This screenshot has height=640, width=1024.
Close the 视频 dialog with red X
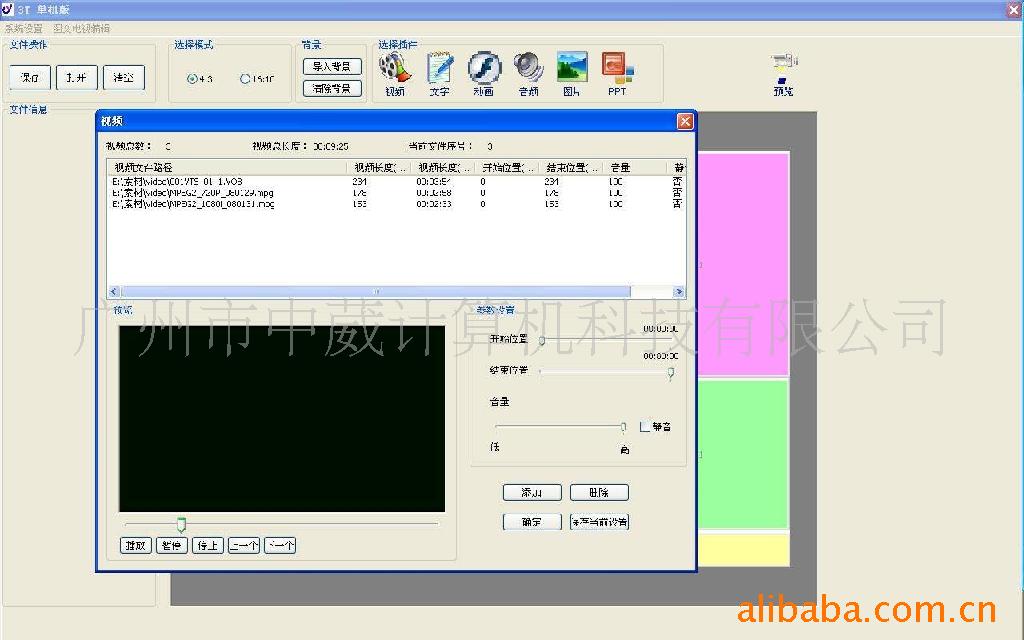pyautogui.click(x=685, y=121)
